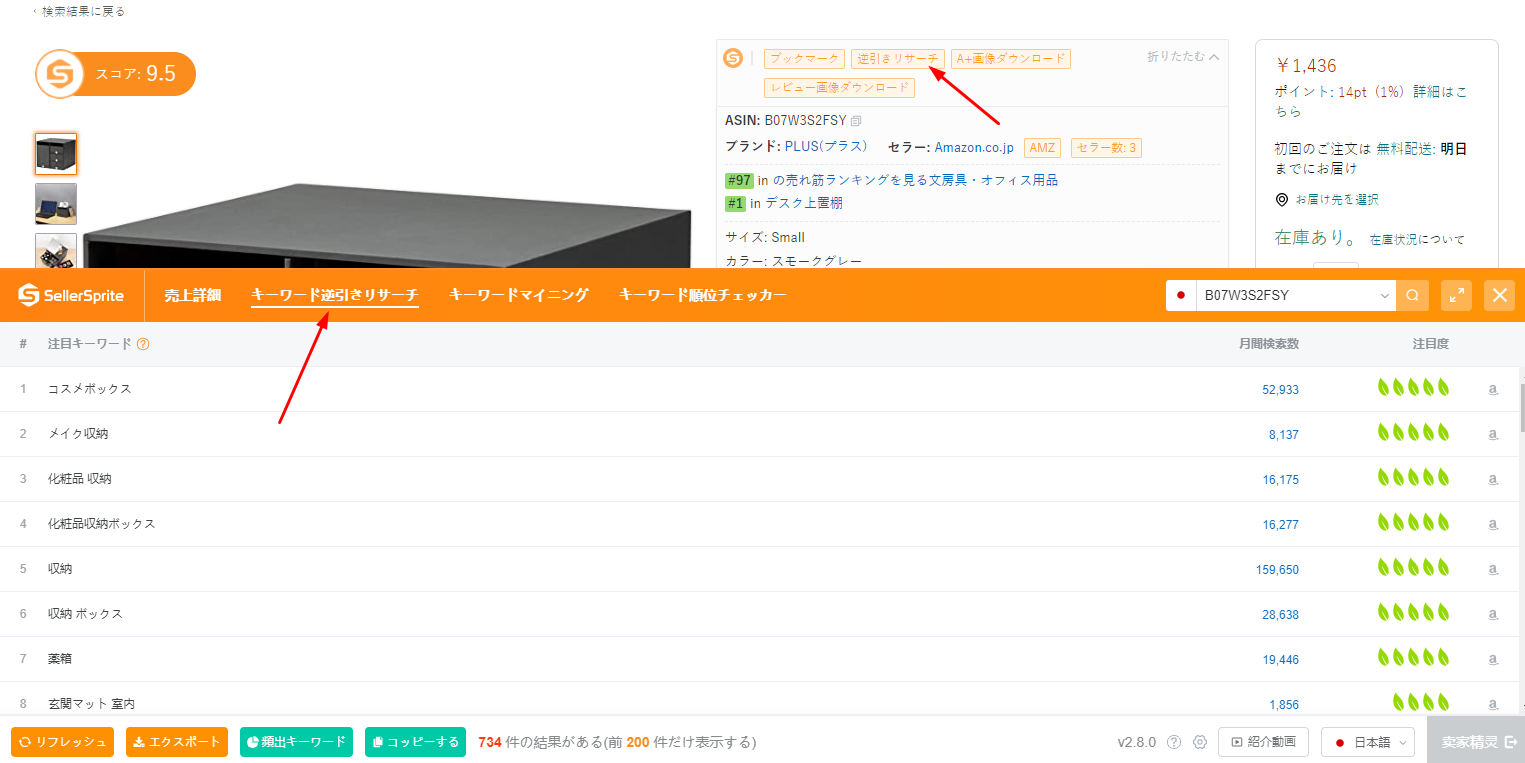This screenshot has height=763, width=1525.
Task: Switch to the 売上詳細 tab
Action: [x=192, y=295]
